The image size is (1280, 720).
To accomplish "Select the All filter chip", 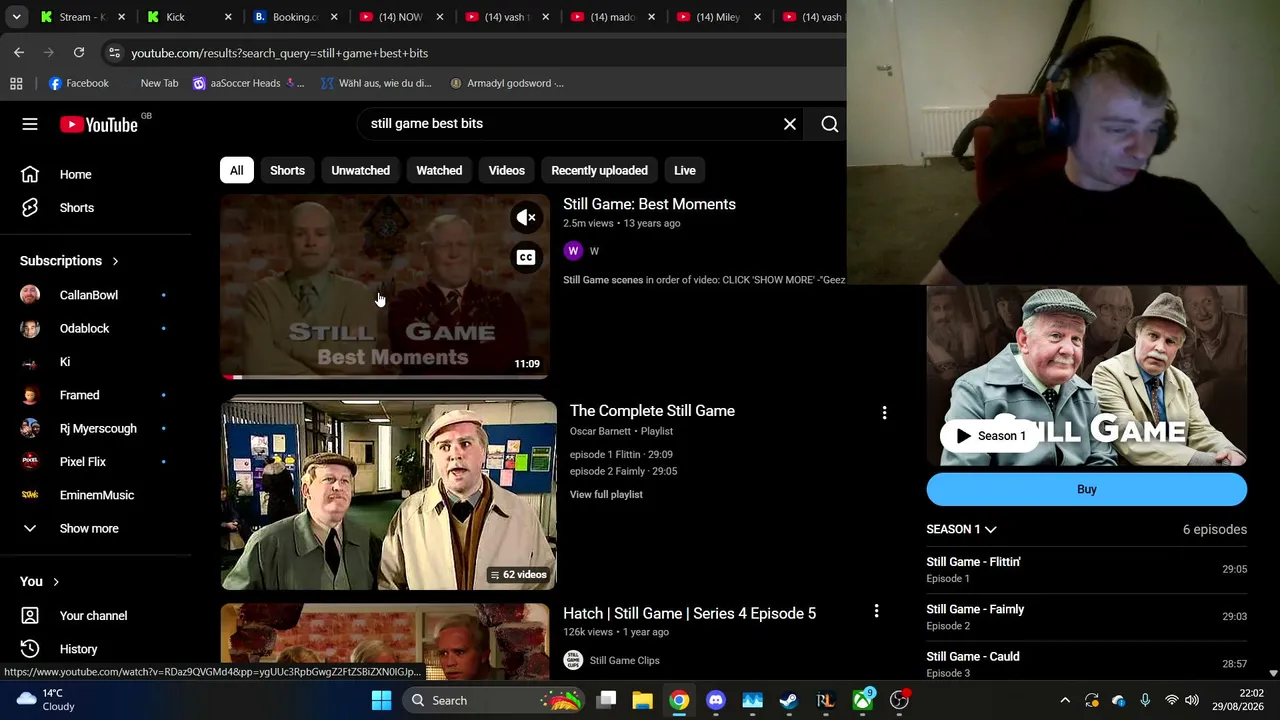I will click(x=236, y=170).
